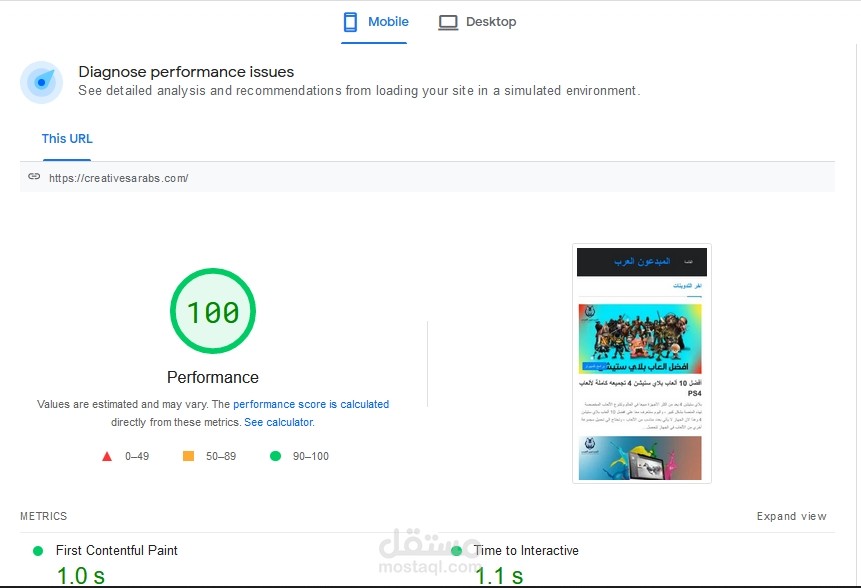Viewport: 861px width, 588px height.
Task: Select the This URL tab
Action: tap(67, 139)
